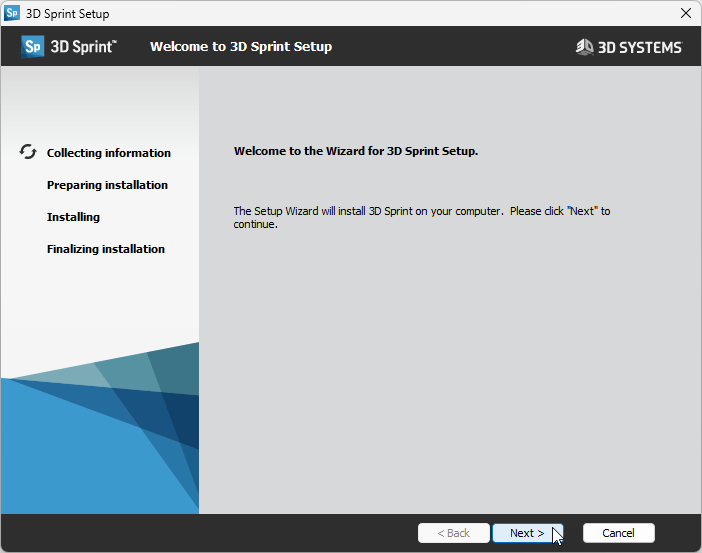Screen dimensions: 702x553
Task: Close the 3D Sprint Setup window
Action: tap(685, 13)
